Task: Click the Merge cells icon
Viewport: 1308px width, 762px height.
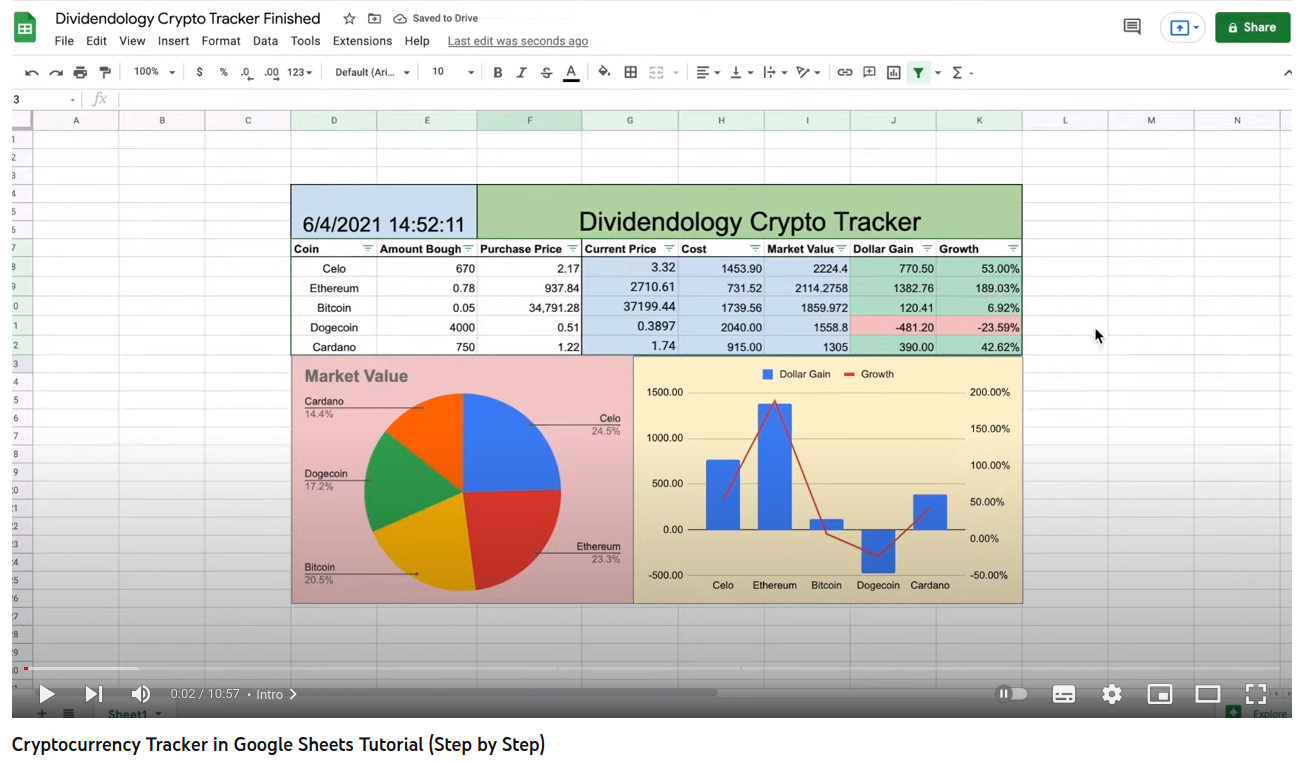Action: pos(657,72)
